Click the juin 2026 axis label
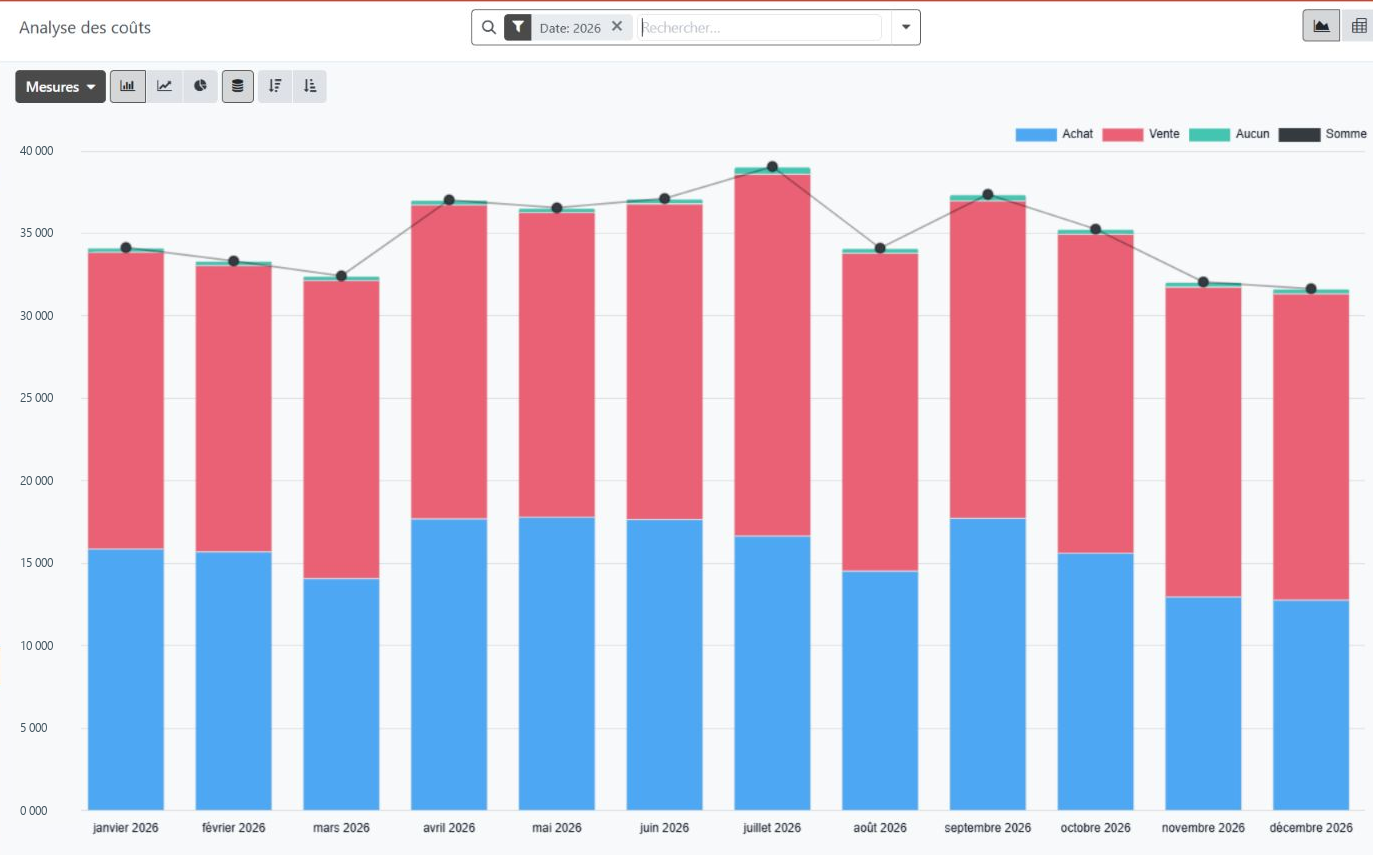 click(x=665, y=828)
